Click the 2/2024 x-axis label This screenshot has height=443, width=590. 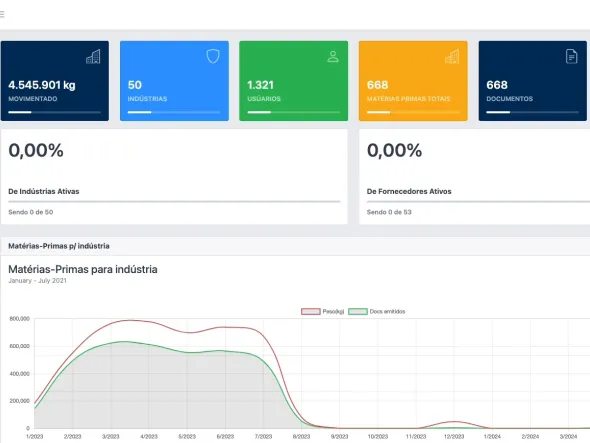point(530,437)
